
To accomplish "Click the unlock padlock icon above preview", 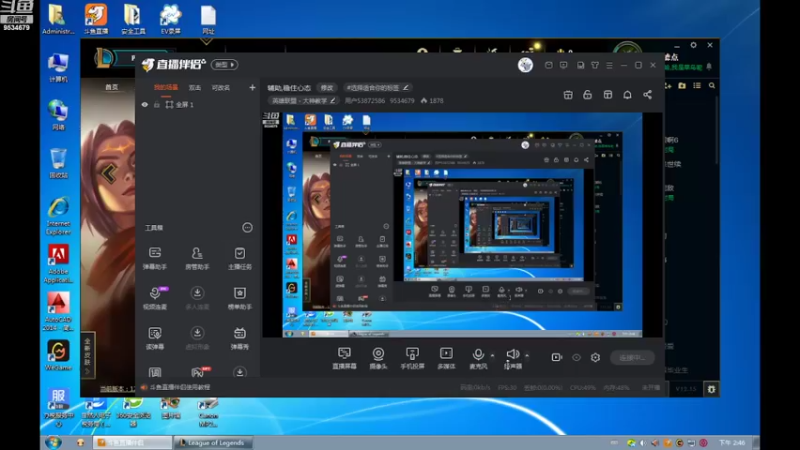I will 588,95.
